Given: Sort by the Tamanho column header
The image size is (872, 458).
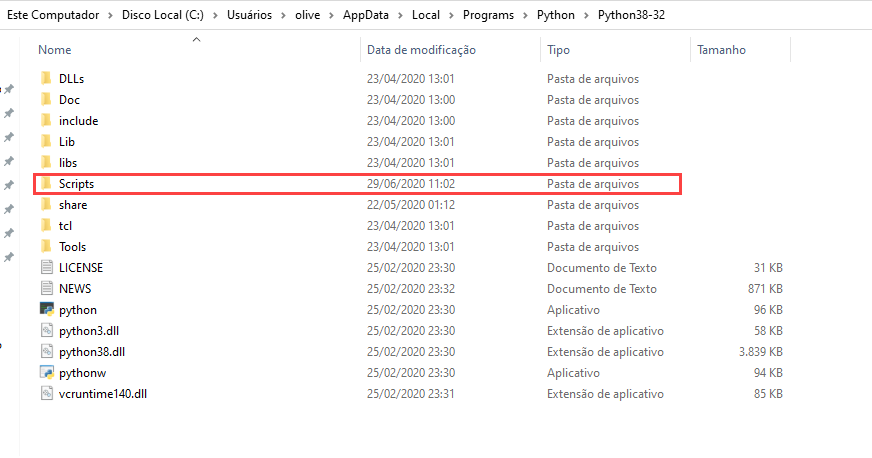Looking at the screenshot, I should pos(721,50).
